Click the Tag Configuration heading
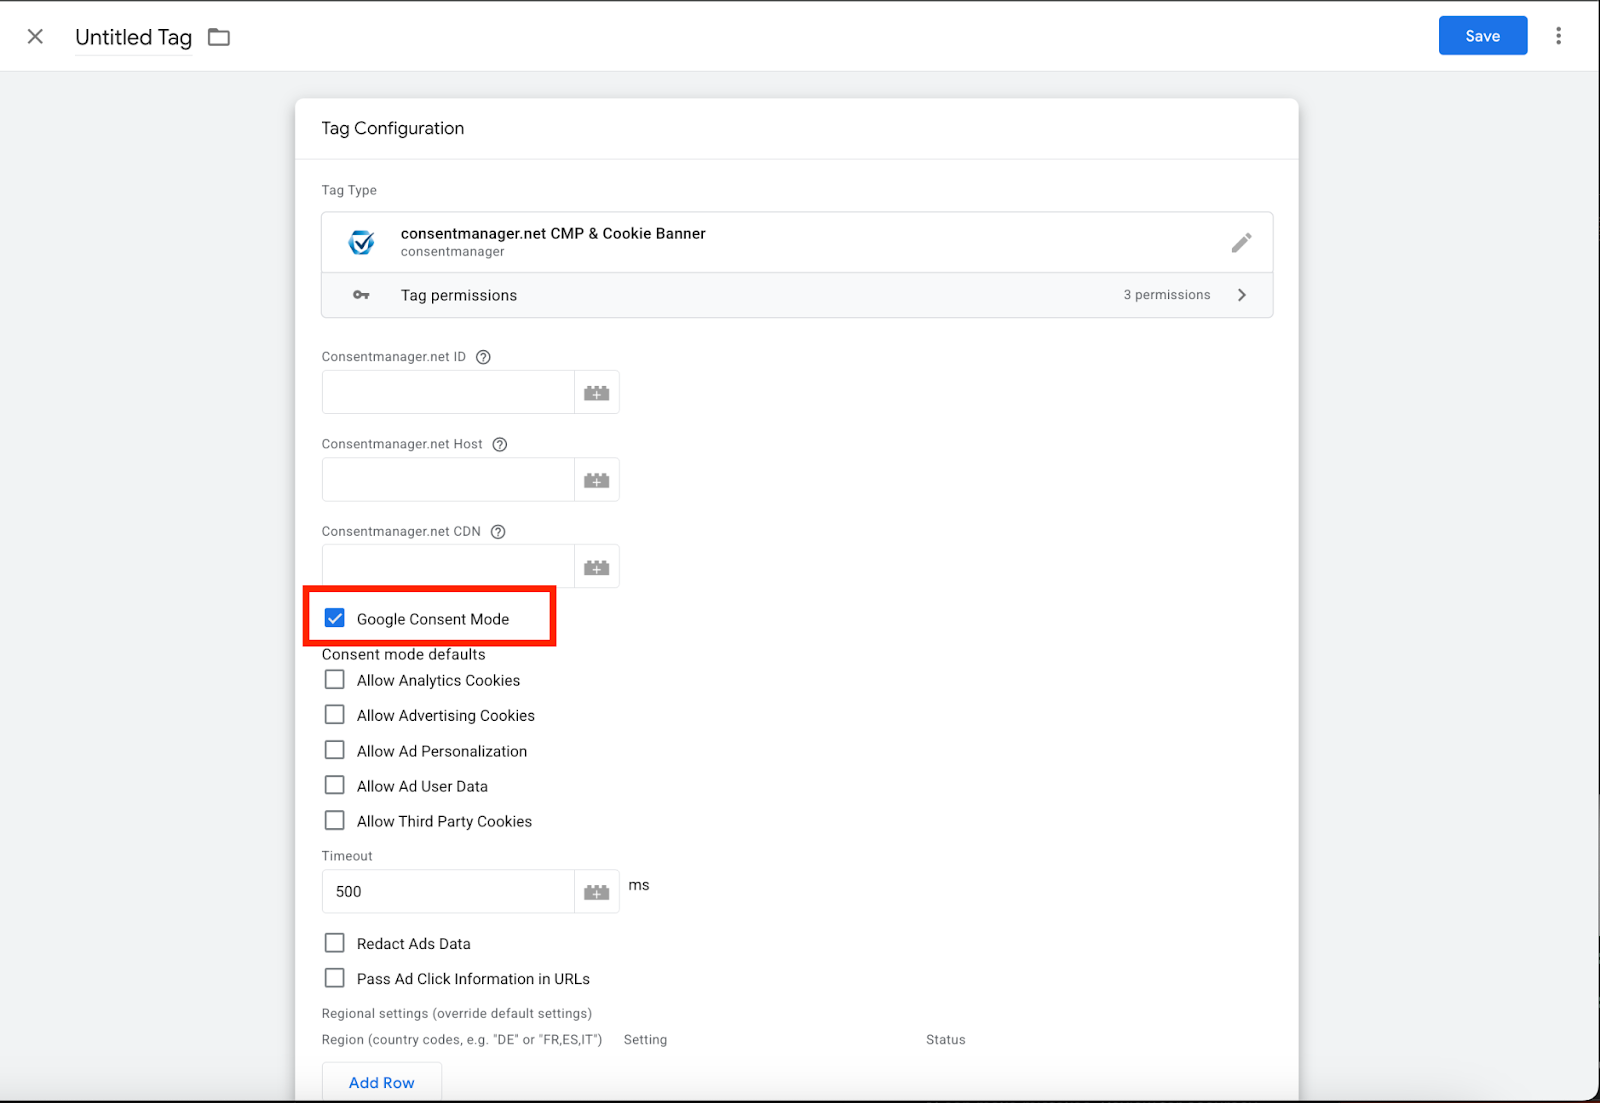The width and height of the screenshot is (1600, 1103). coord(393,128)
